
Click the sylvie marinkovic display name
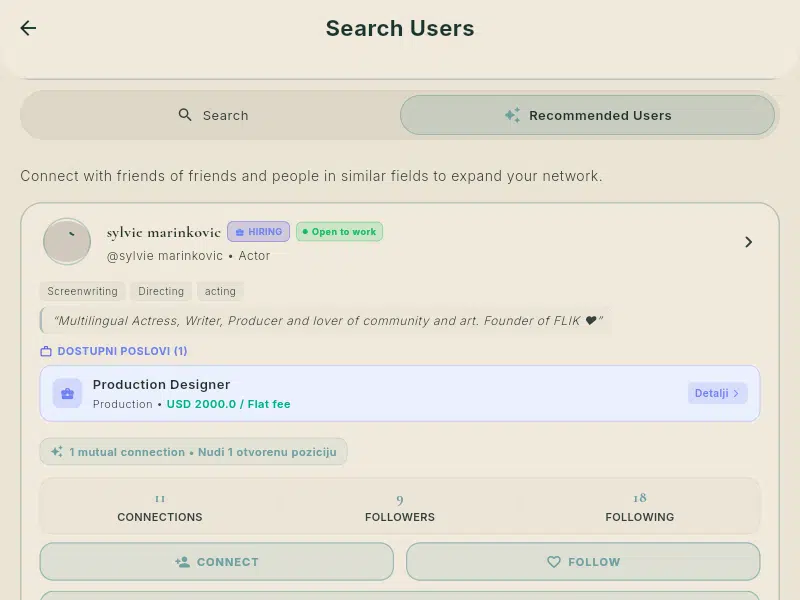pos(164,232)
